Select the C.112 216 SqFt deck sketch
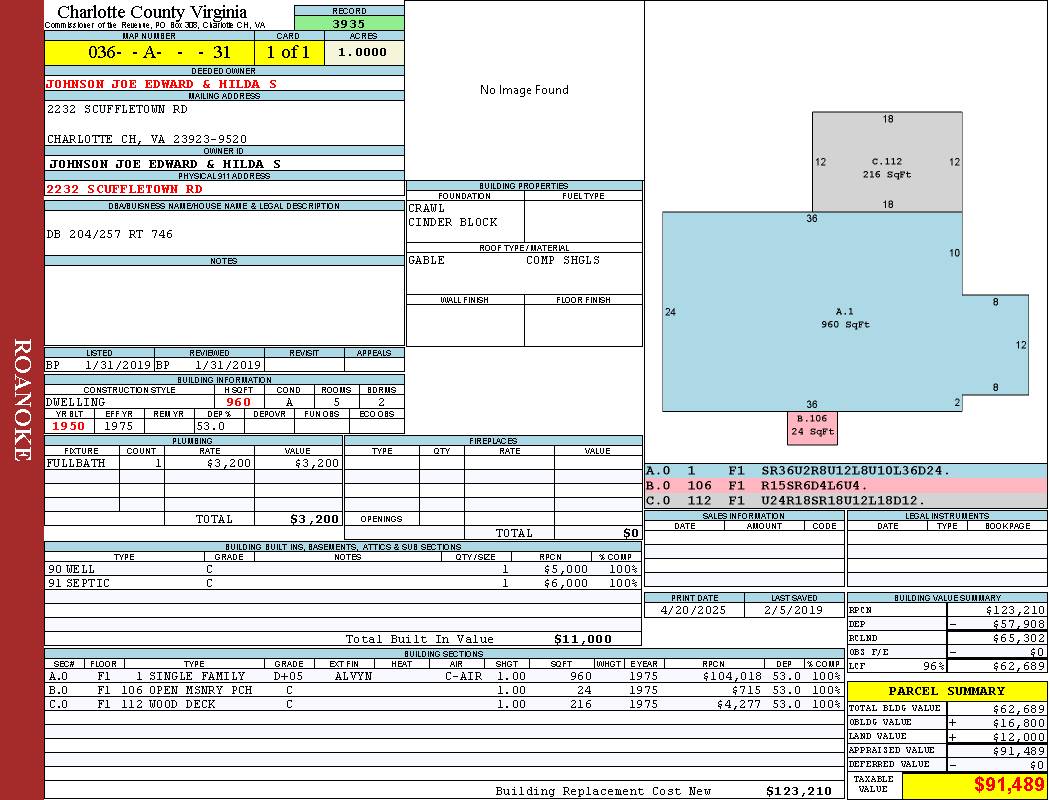Viewport: 1050px width, 800px height. point(887,162)
